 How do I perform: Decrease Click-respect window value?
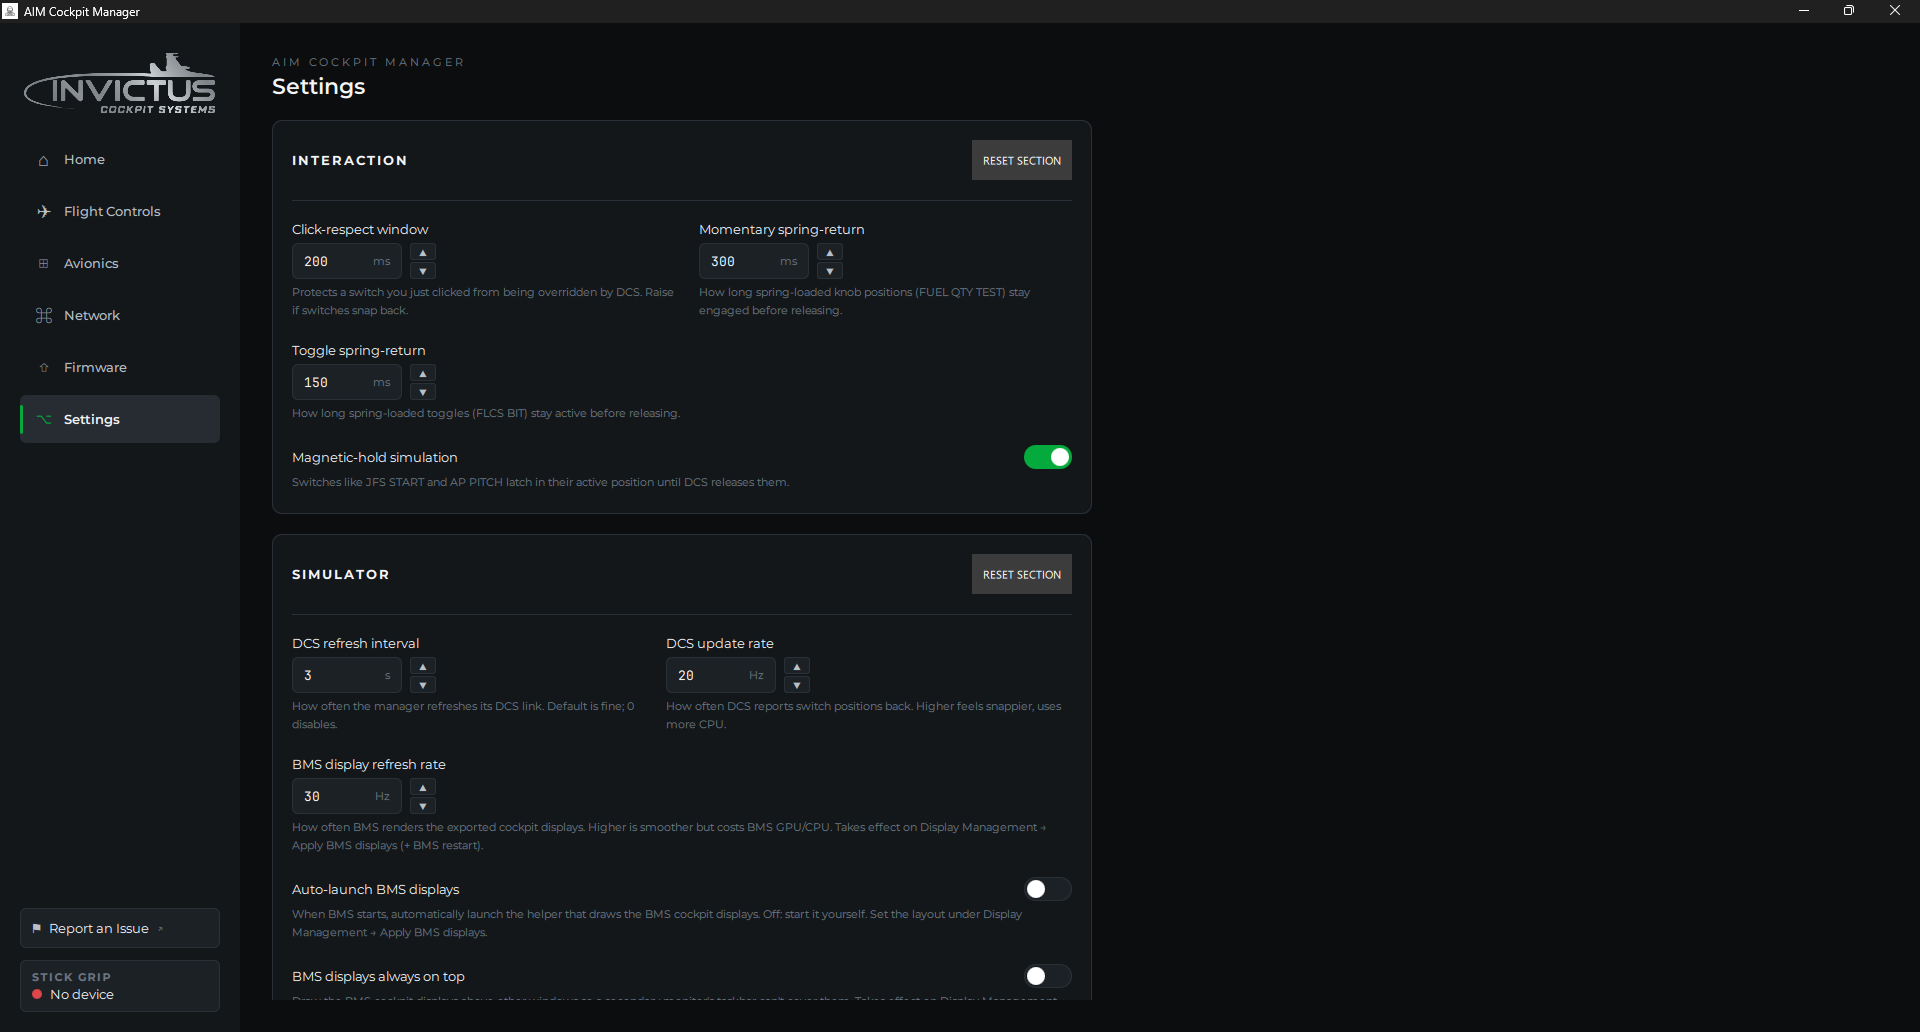coord(423,271)
